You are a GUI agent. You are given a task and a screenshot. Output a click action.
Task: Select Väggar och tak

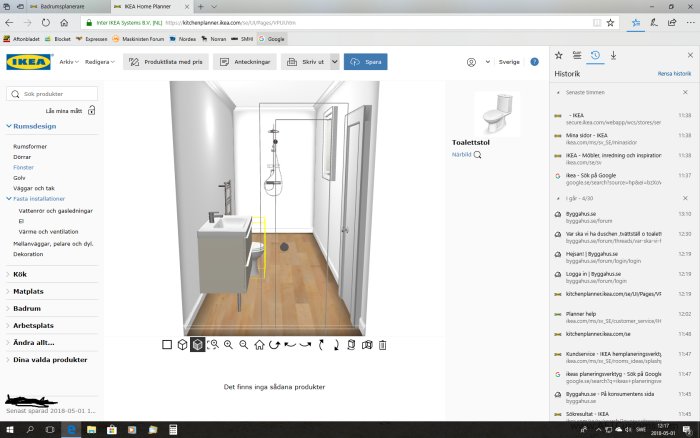point(33,188)
